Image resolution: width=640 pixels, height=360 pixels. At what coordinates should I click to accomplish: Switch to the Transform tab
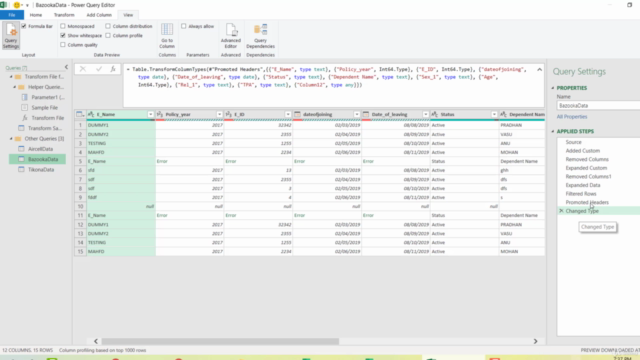pyautogui.click(x=64, y=15)
